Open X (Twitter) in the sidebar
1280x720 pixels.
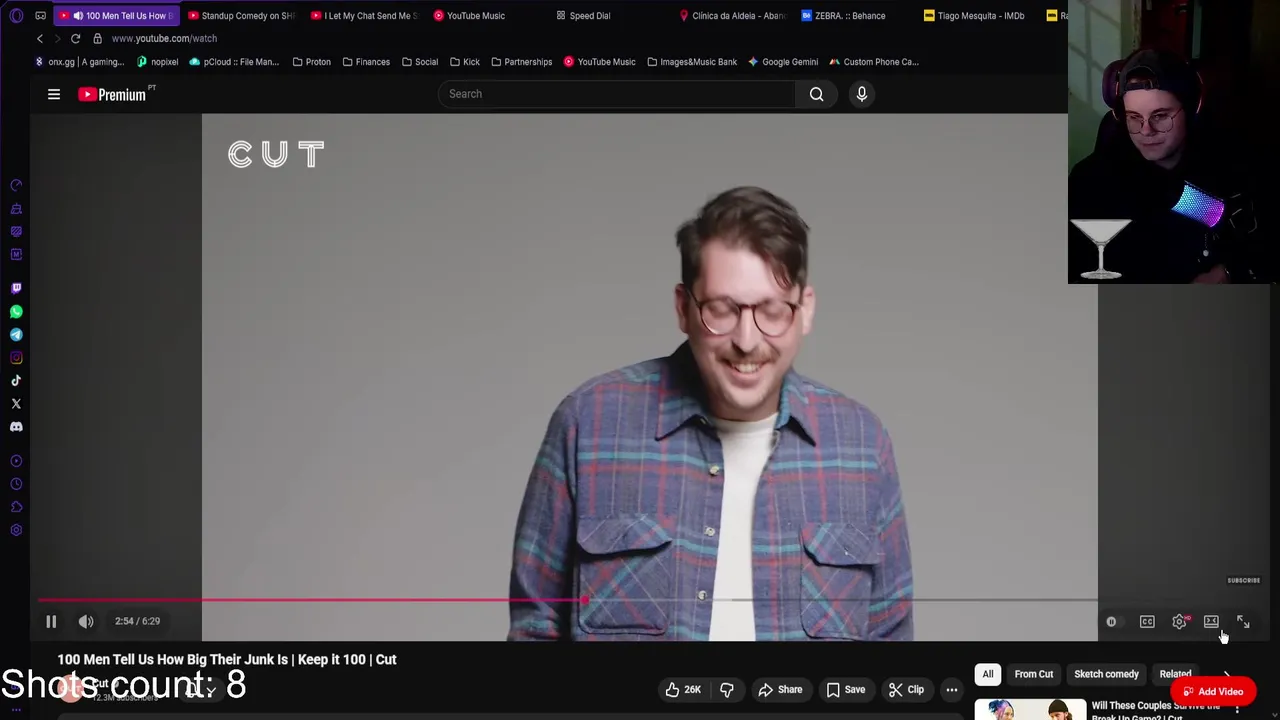[x=16, y=404]
